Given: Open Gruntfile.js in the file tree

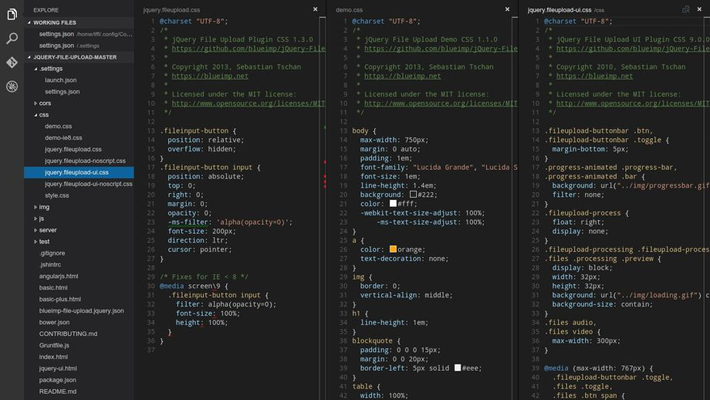Looking at the screenshot, I should coord(54,345).
